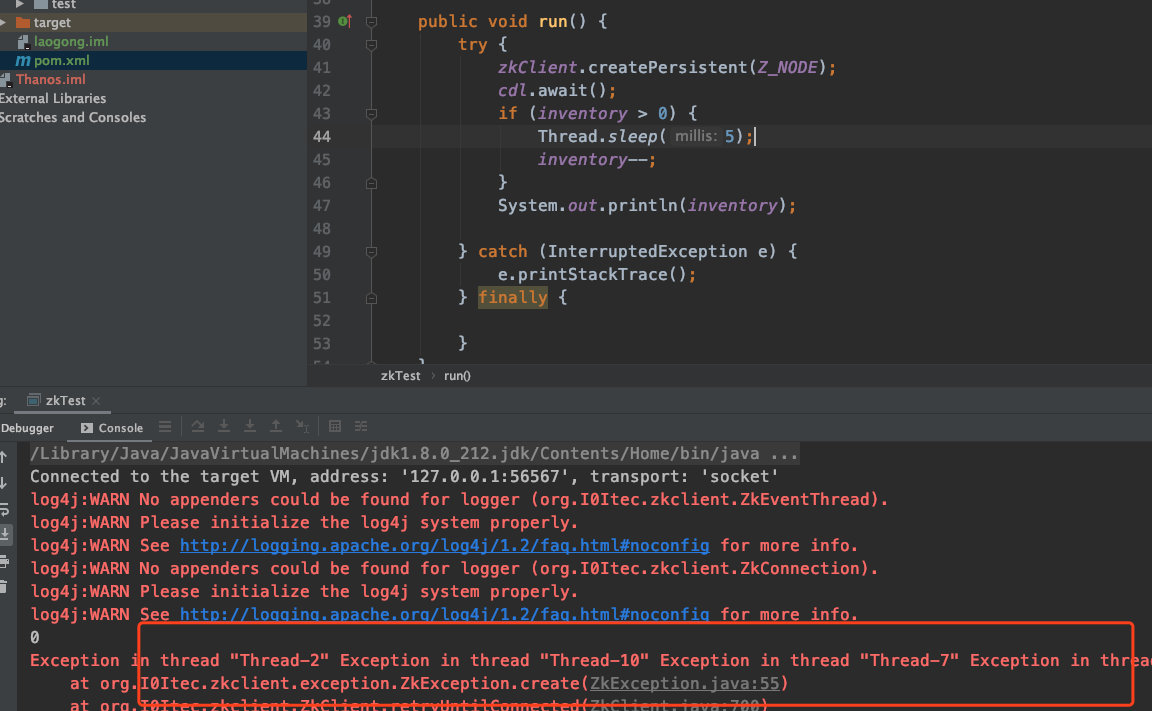Click the Step Into debugger icon
The height and width of the screenshot is (711, 1152).
coord(224,426)
